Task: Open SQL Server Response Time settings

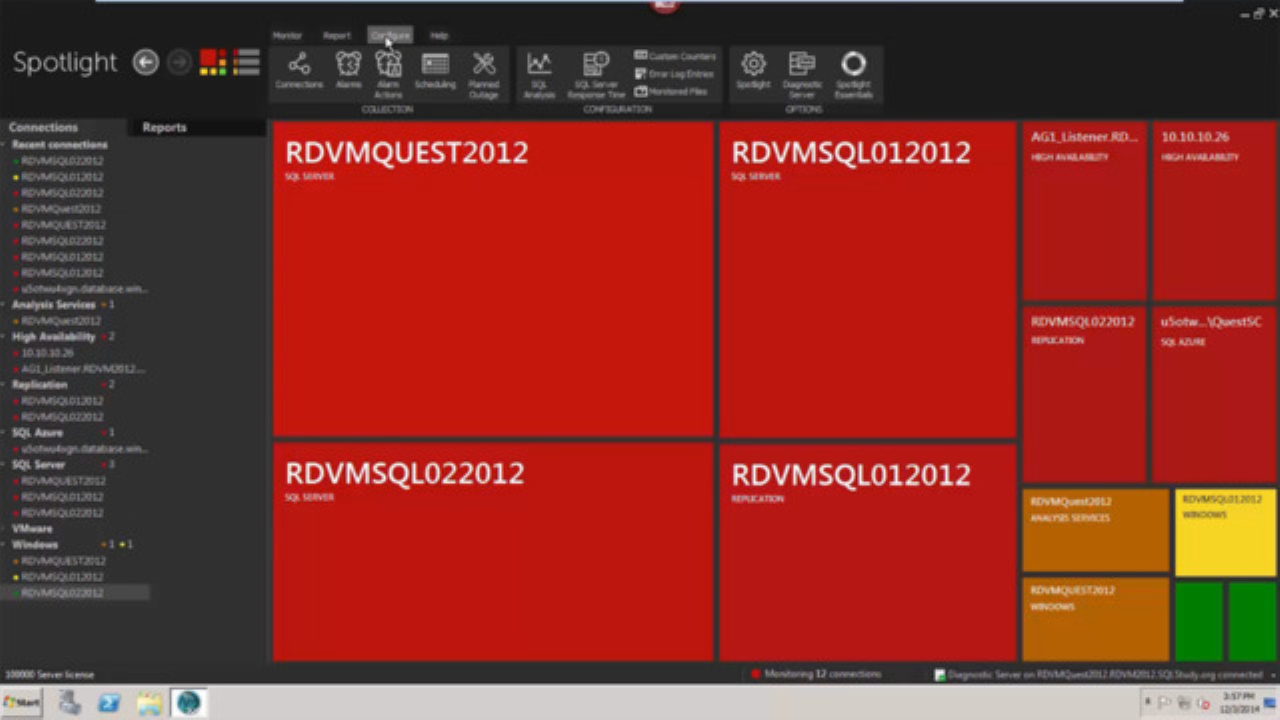Action: pos(595,70)
